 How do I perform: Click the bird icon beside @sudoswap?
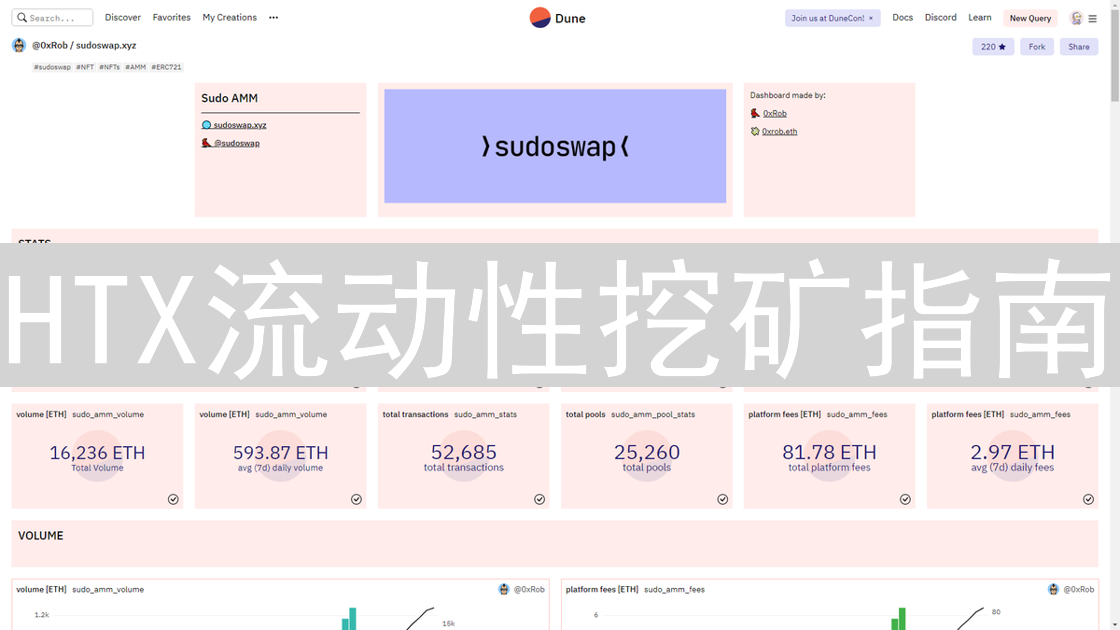point(206,143)
